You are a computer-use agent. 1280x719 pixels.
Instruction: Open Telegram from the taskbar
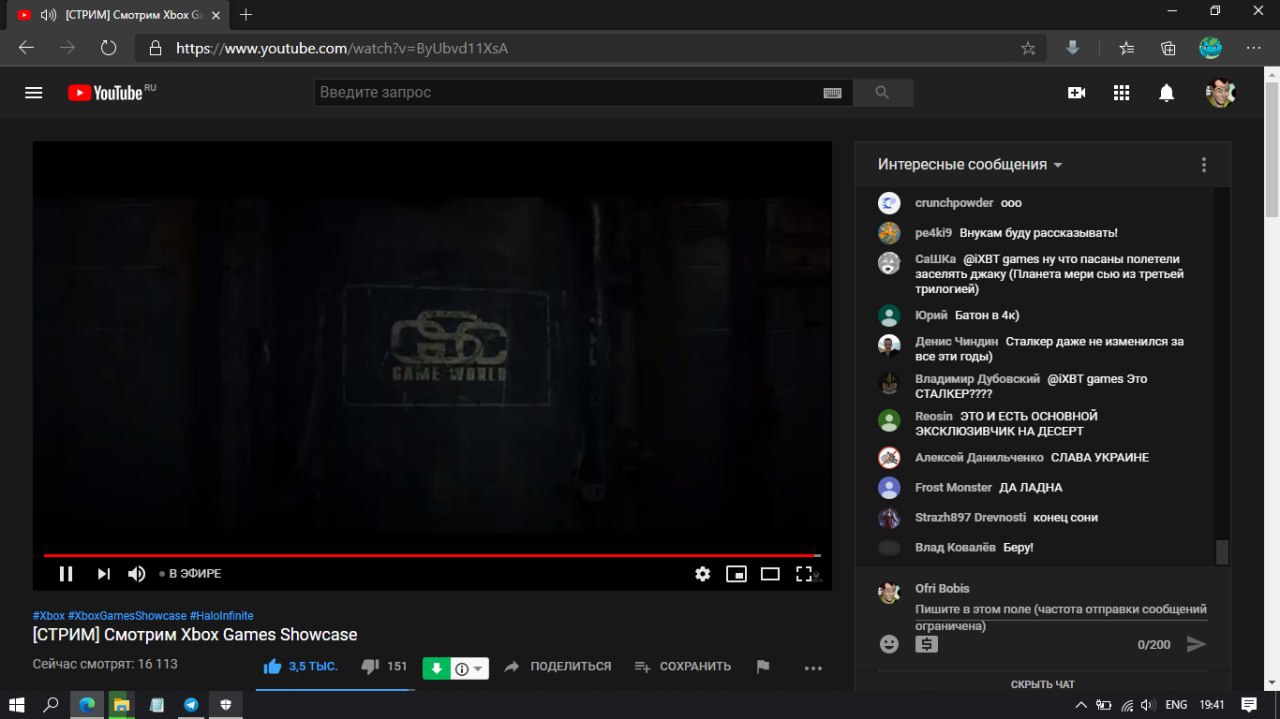191,705
